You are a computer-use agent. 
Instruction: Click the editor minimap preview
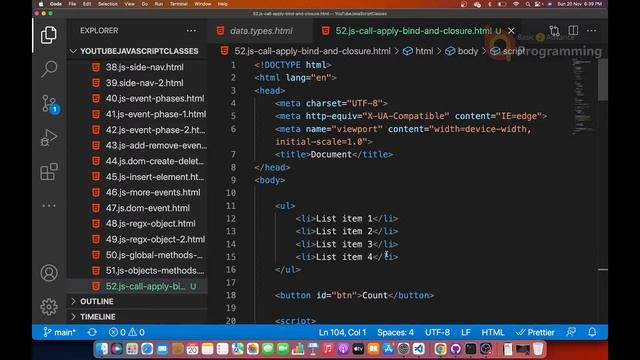tap(583, 96)
